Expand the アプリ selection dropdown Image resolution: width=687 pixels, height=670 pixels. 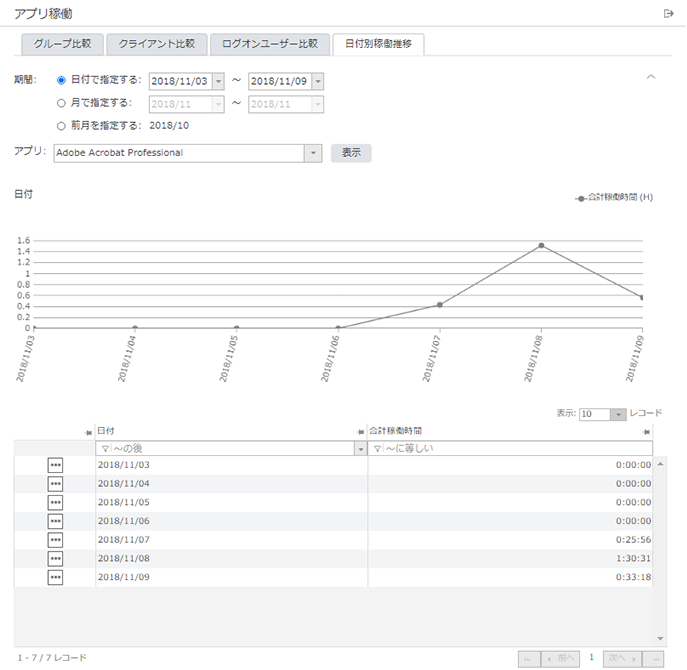point(312,153)
